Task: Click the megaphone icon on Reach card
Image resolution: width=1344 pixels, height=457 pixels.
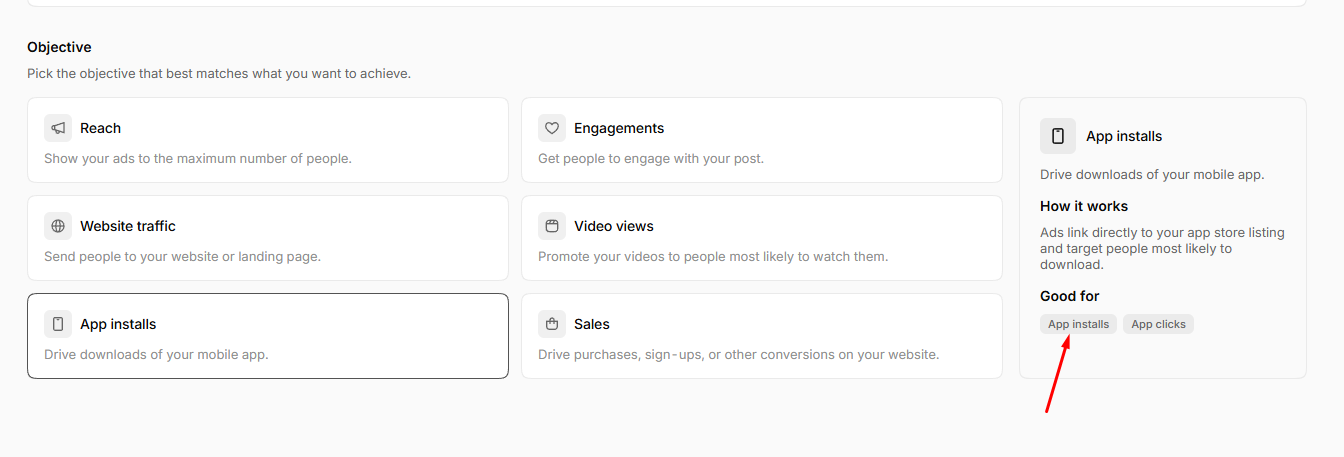Action: point(58,128)
